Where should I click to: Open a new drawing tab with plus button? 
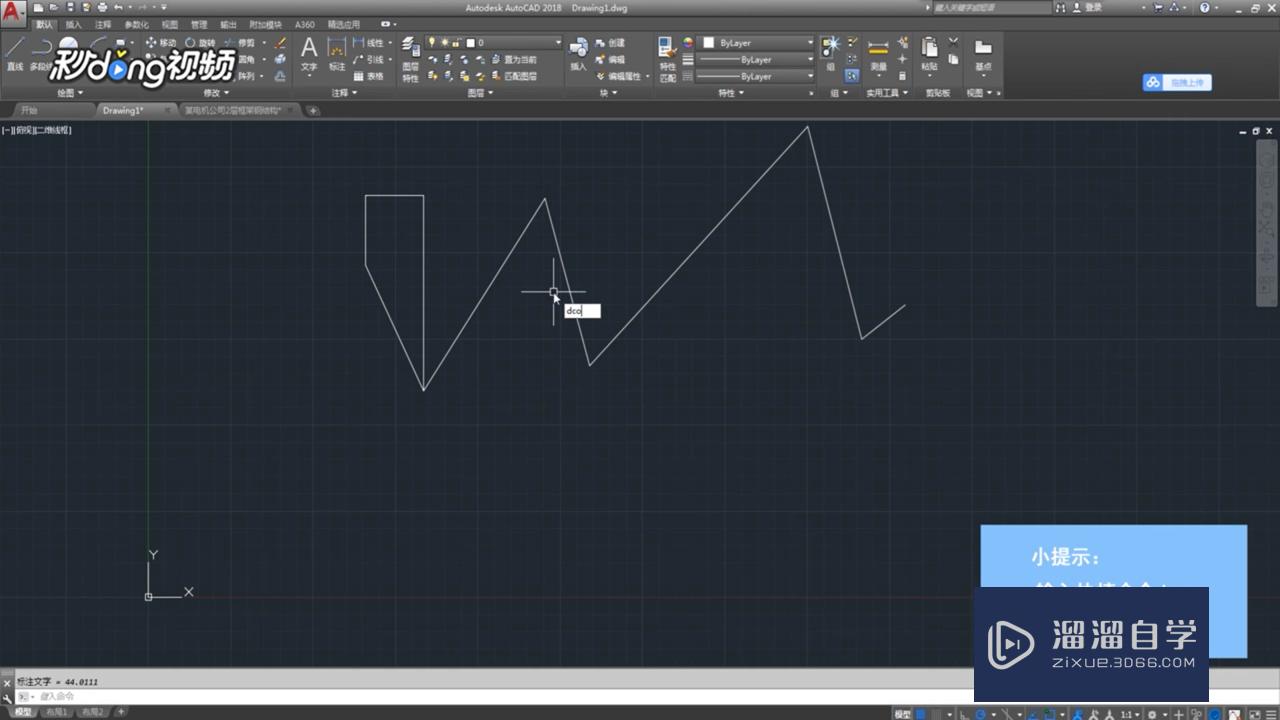click(313, 111)
